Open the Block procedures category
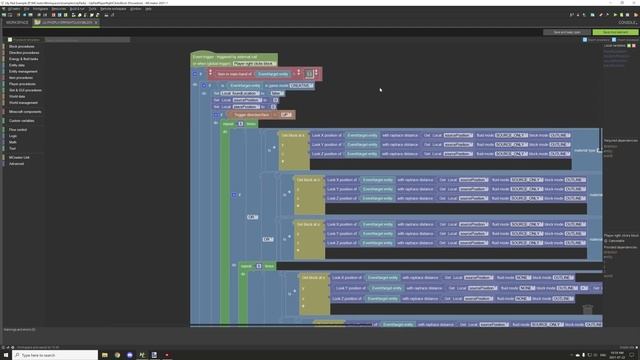This screenshot has height=360, width=640. (x=22, y=47)
